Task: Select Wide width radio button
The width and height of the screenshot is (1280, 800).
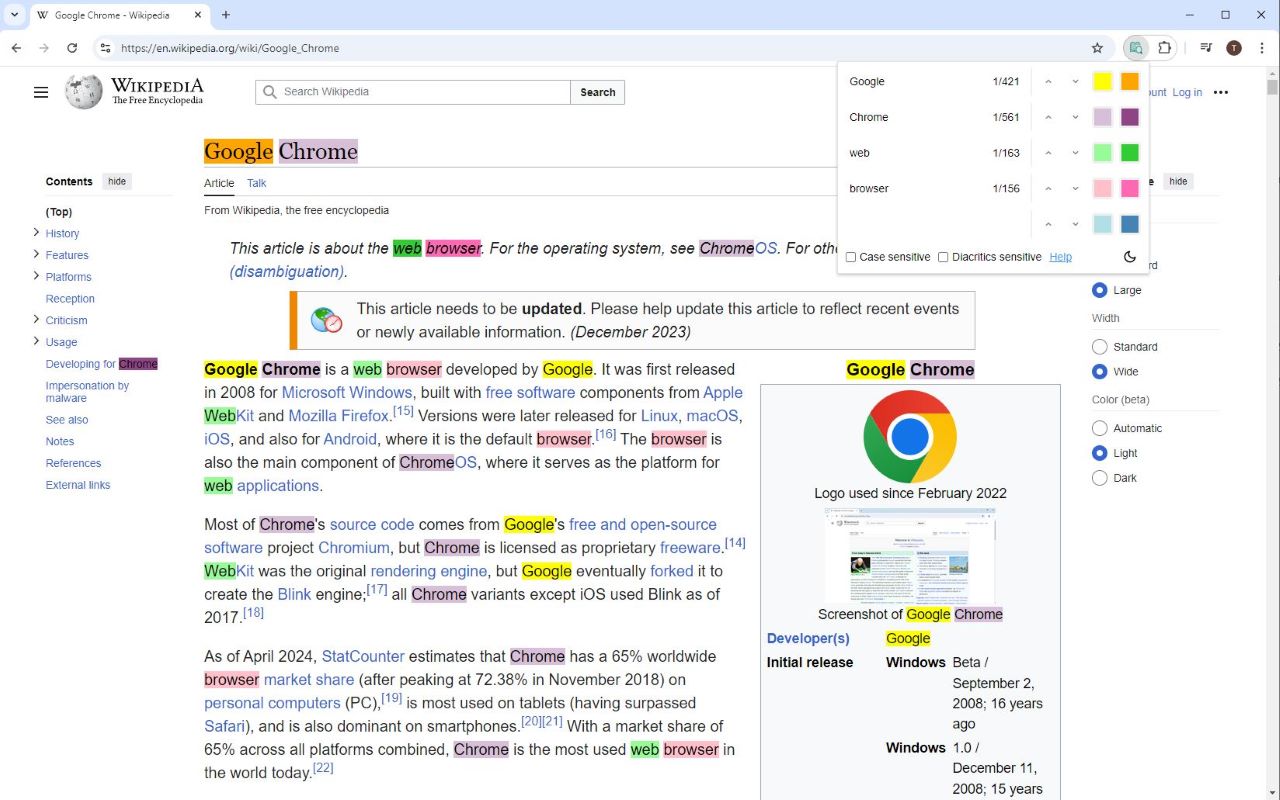Action: [x=1100, y=372]
